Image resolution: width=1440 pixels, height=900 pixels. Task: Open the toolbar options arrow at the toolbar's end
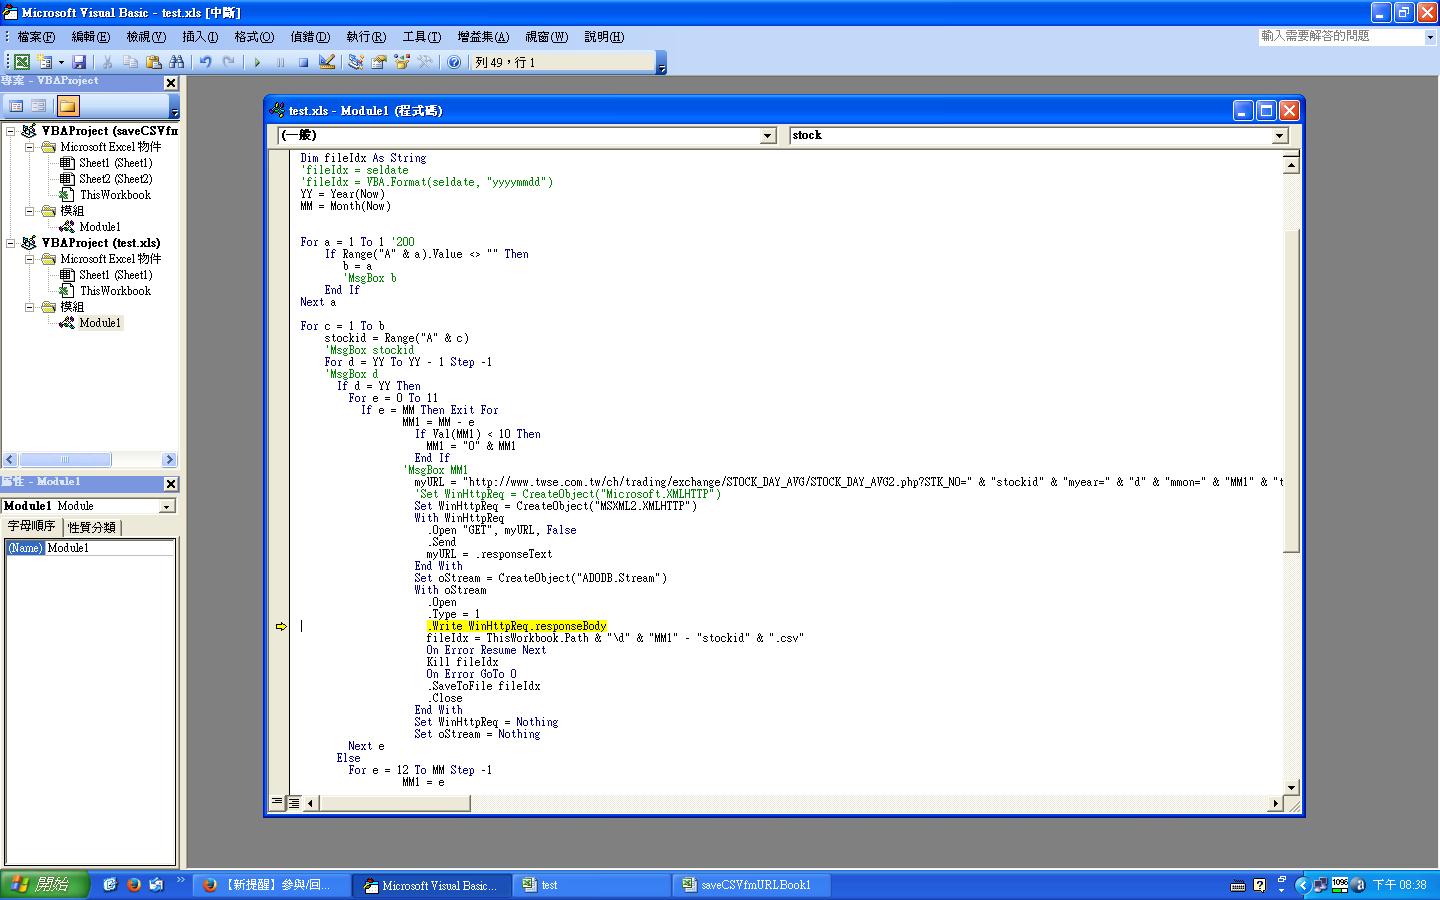tap(661, 63)
